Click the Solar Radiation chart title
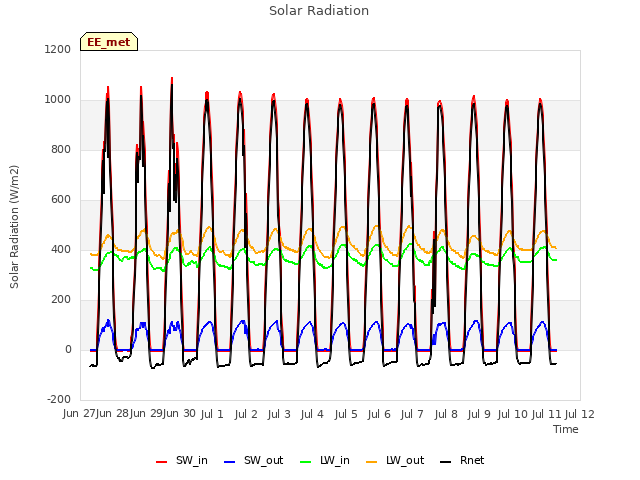640x480 pixels. pyautogui.click(x=319, y=11)
